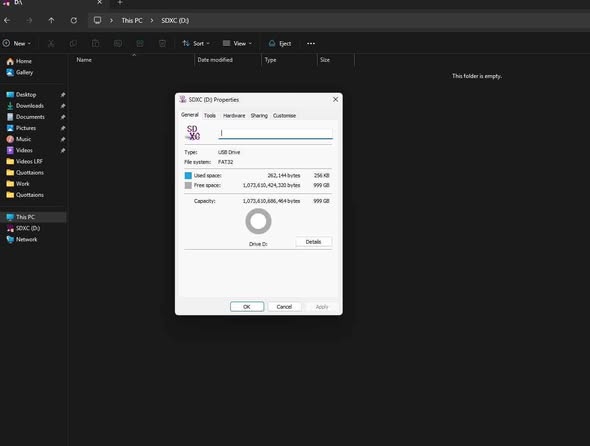Viewport: 590px width, 446px height.
Task: Open the Sharing tab in Properties
Action: click(x=259, y=116)
